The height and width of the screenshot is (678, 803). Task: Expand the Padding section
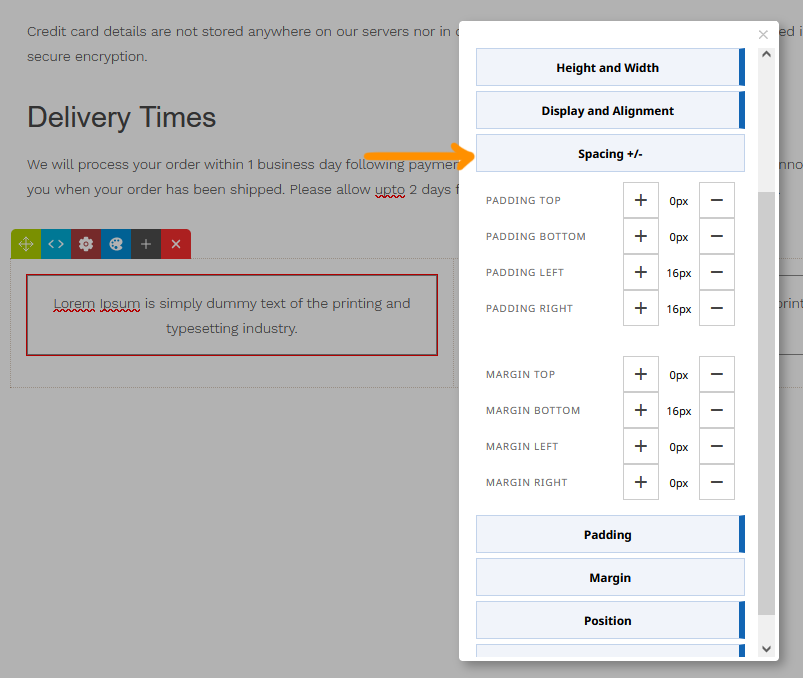[x=608, y=535]
